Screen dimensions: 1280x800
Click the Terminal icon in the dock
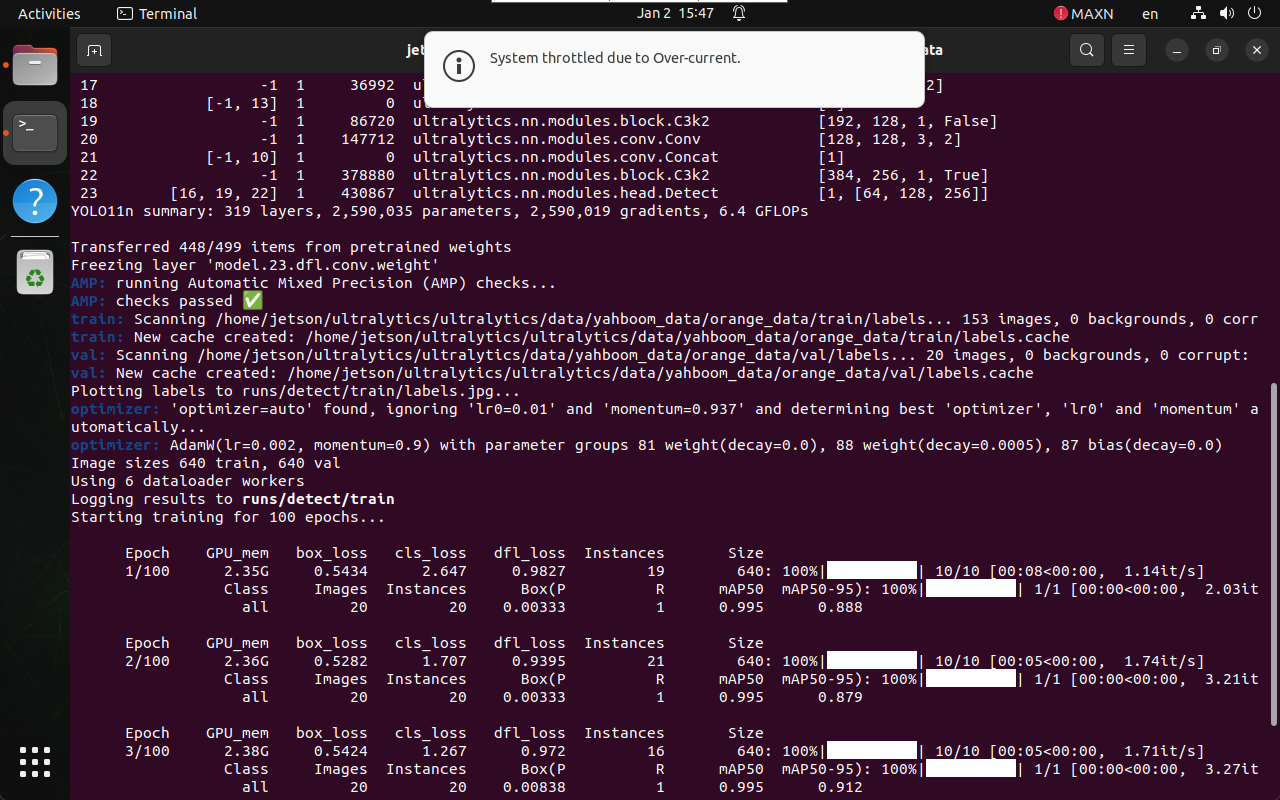(35, 132)
